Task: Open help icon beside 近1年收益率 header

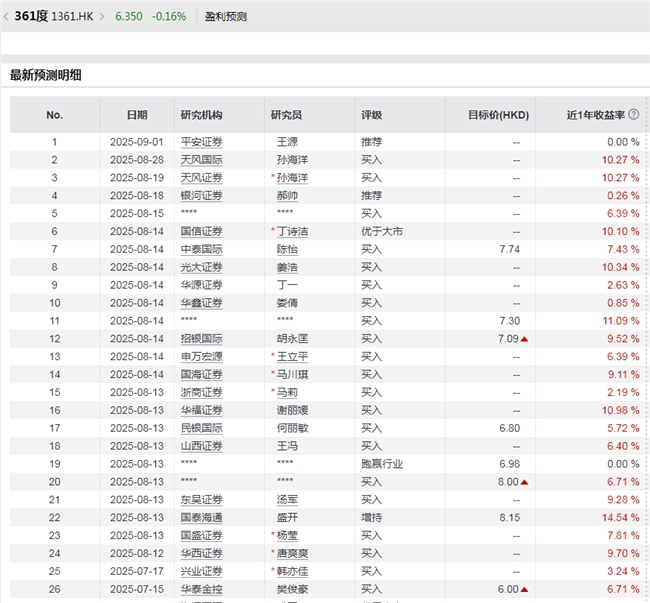Action: tap(633, 114)
